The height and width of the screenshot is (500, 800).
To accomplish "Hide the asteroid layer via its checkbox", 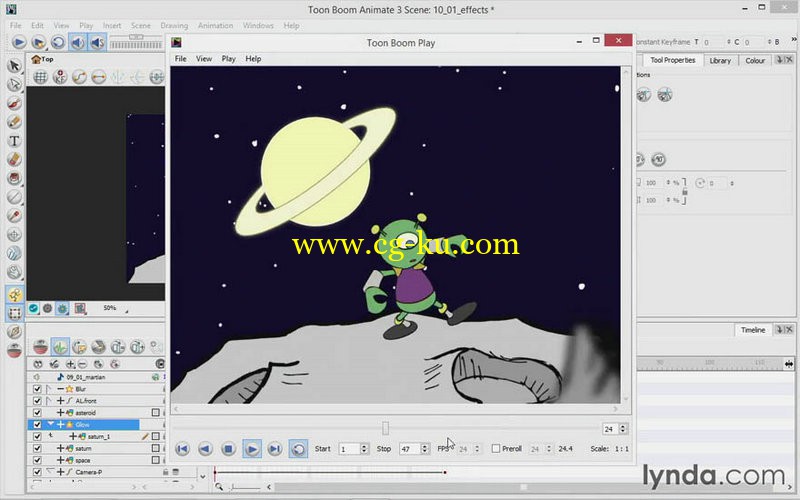I will point(37,412).
